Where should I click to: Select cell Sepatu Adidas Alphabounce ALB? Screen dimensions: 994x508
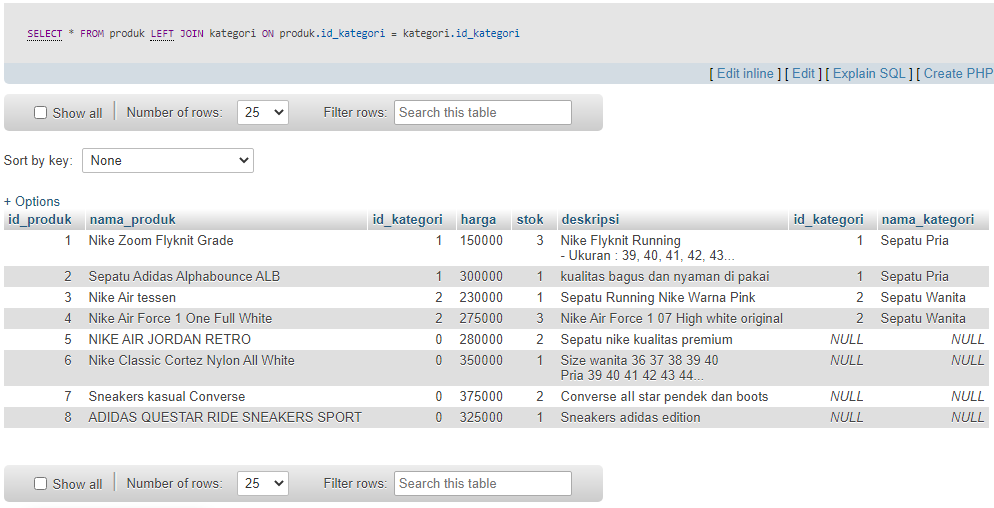(184, 277)
